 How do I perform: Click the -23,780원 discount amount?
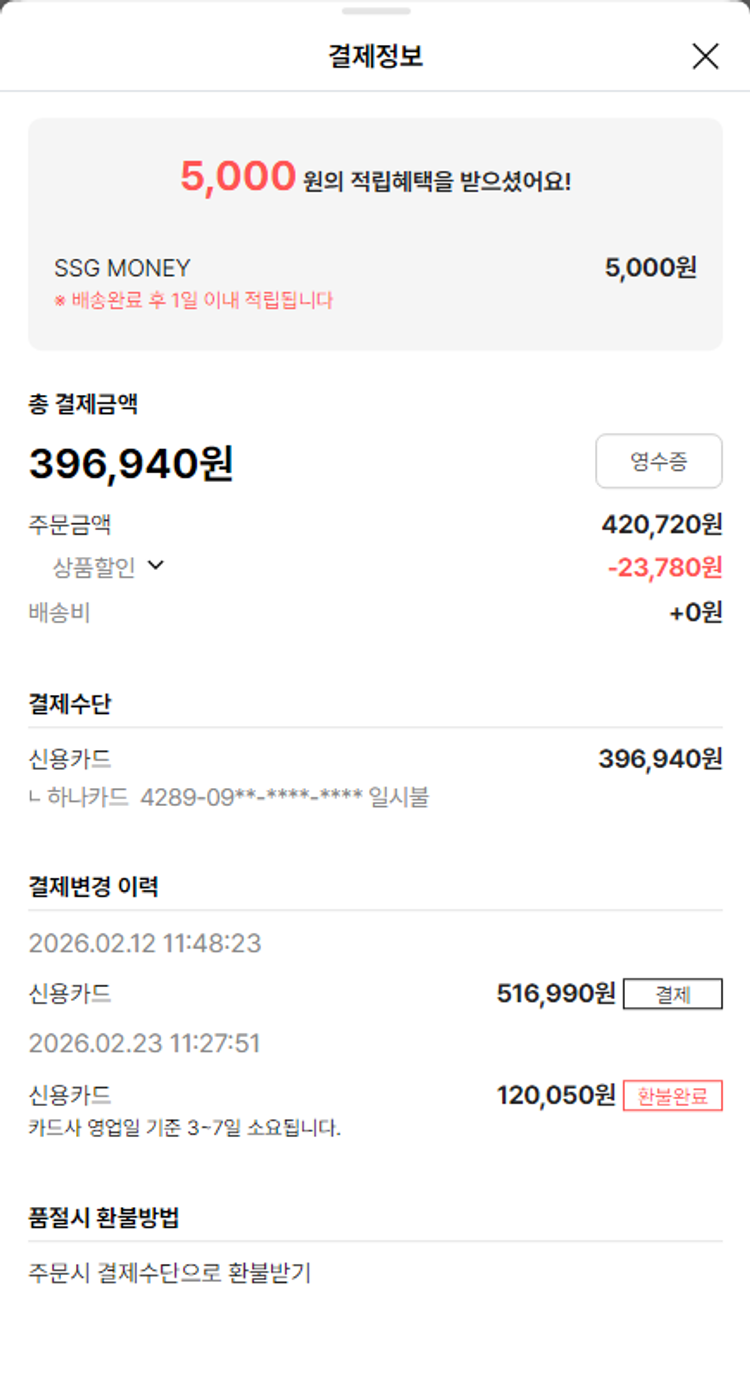[x=664, y=568]
